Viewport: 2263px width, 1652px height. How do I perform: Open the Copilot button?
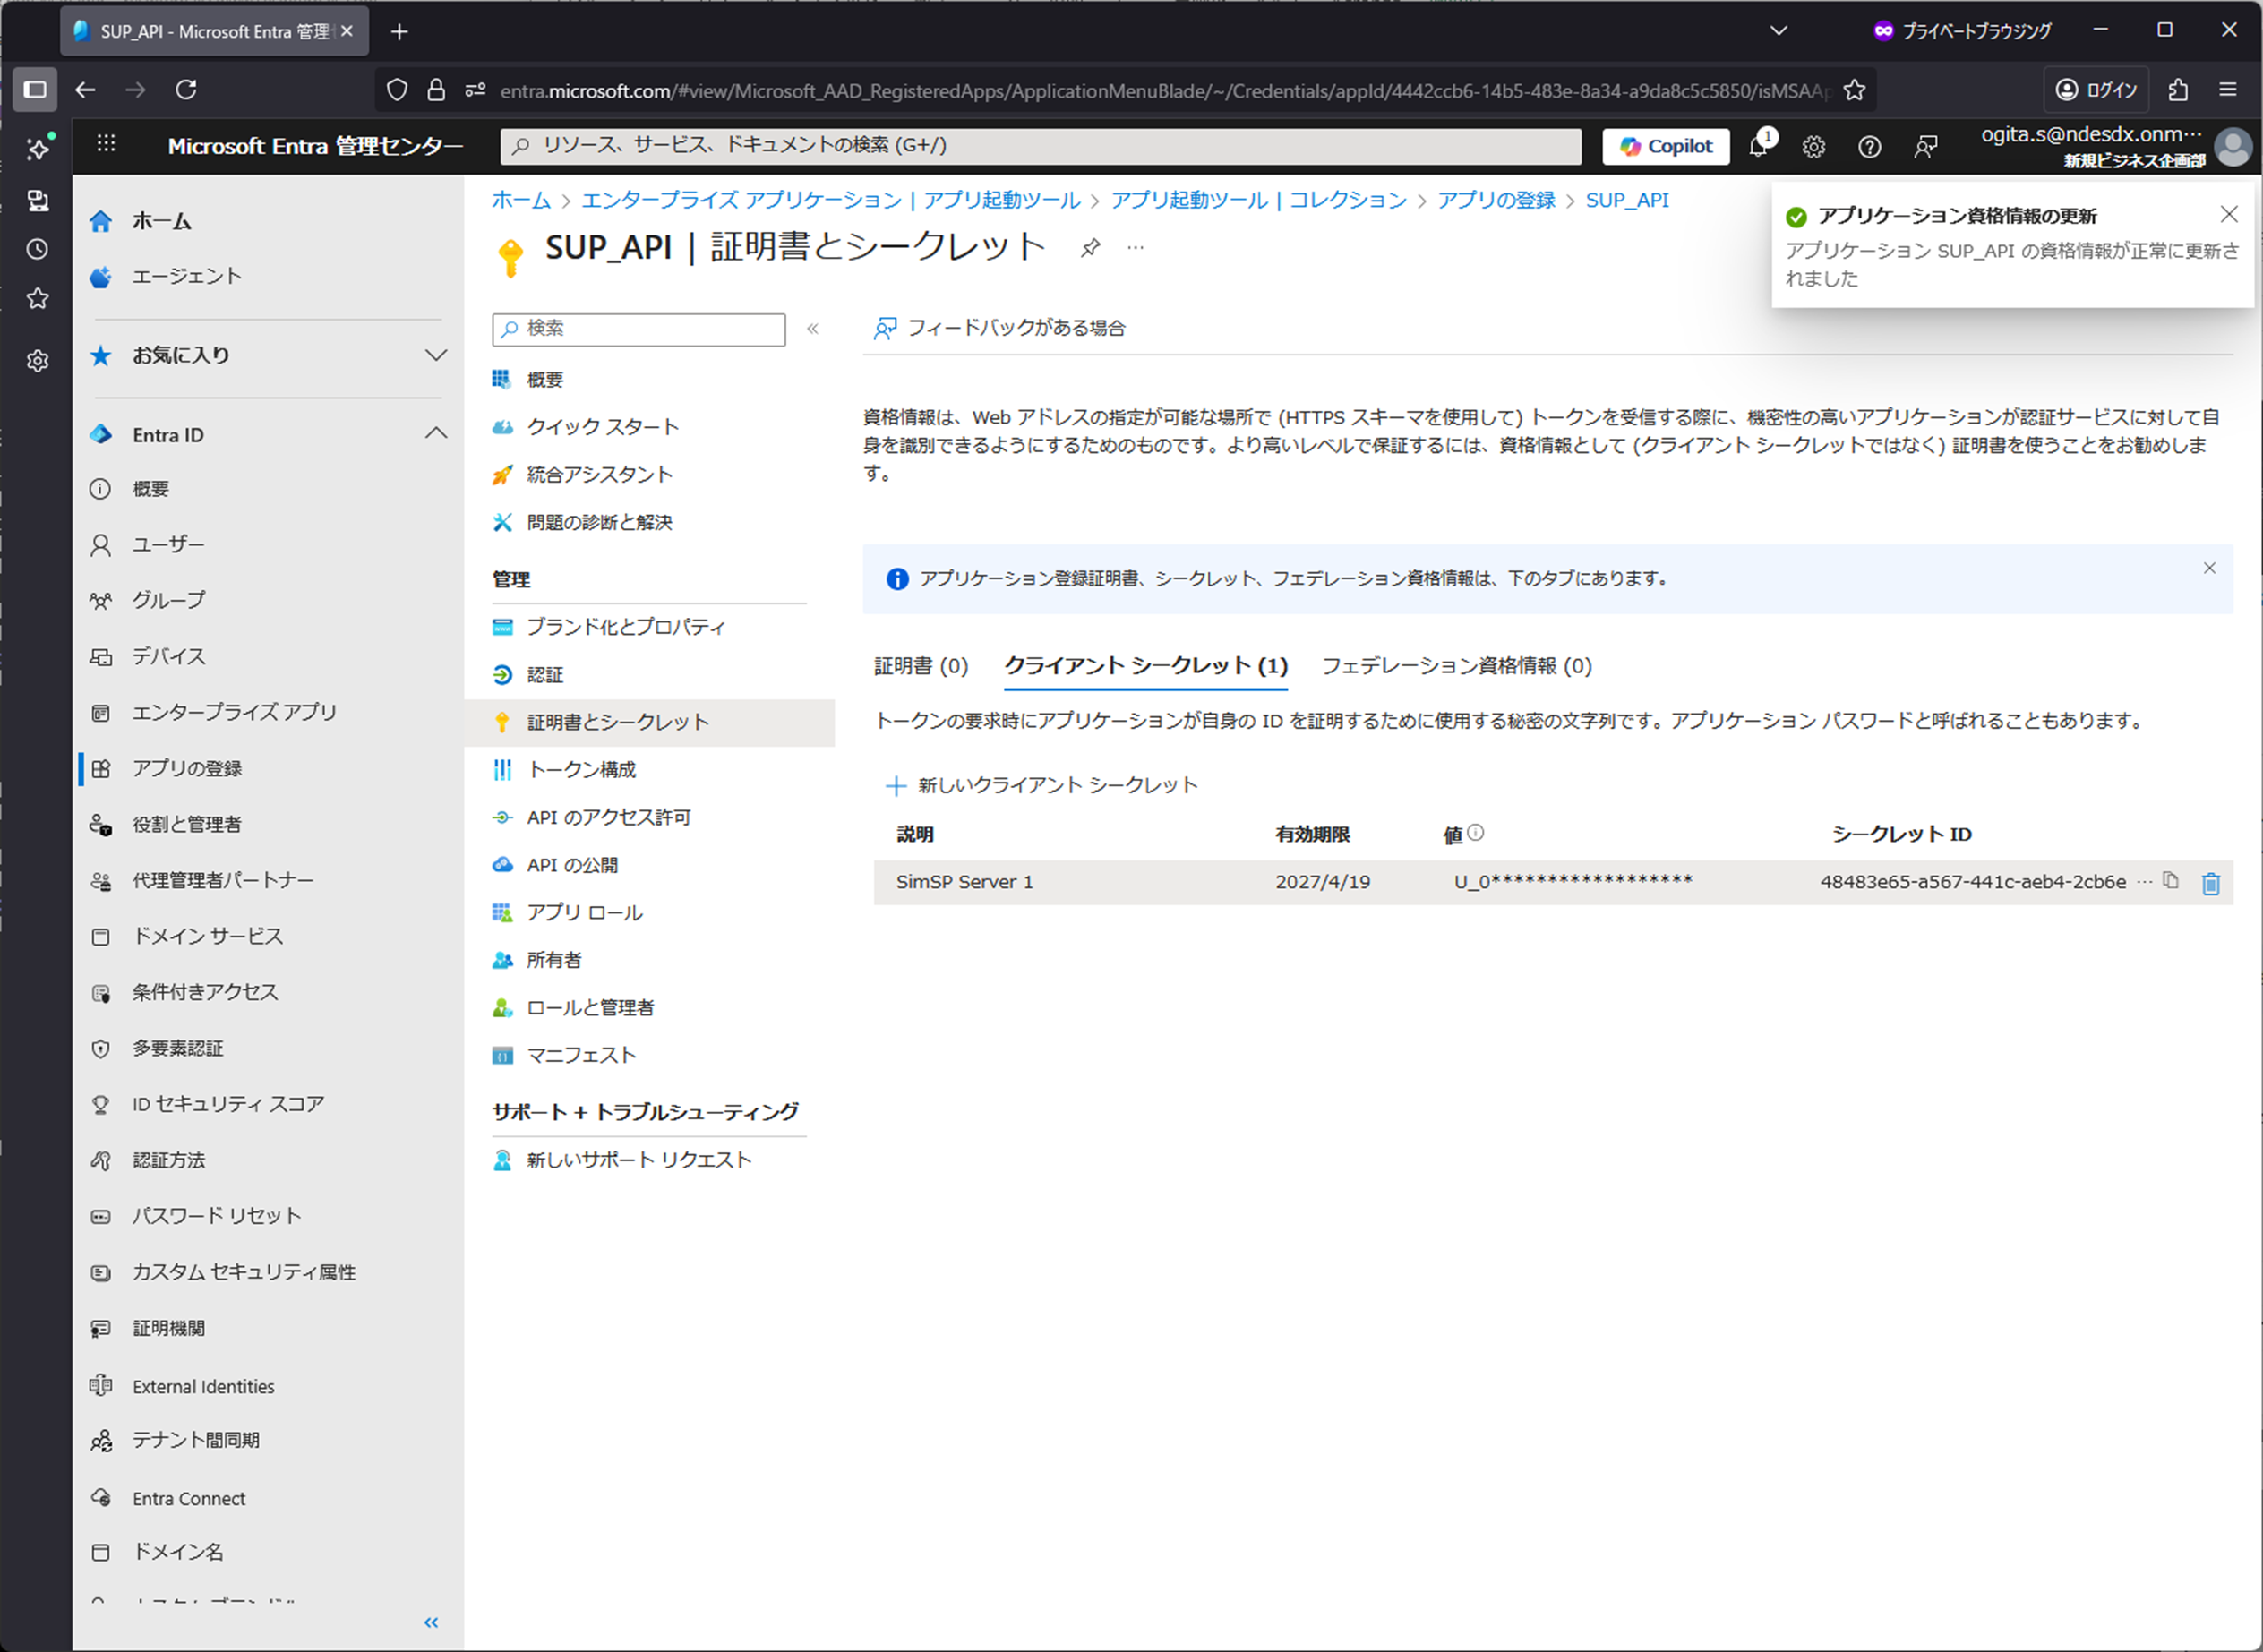[1666, 146]
